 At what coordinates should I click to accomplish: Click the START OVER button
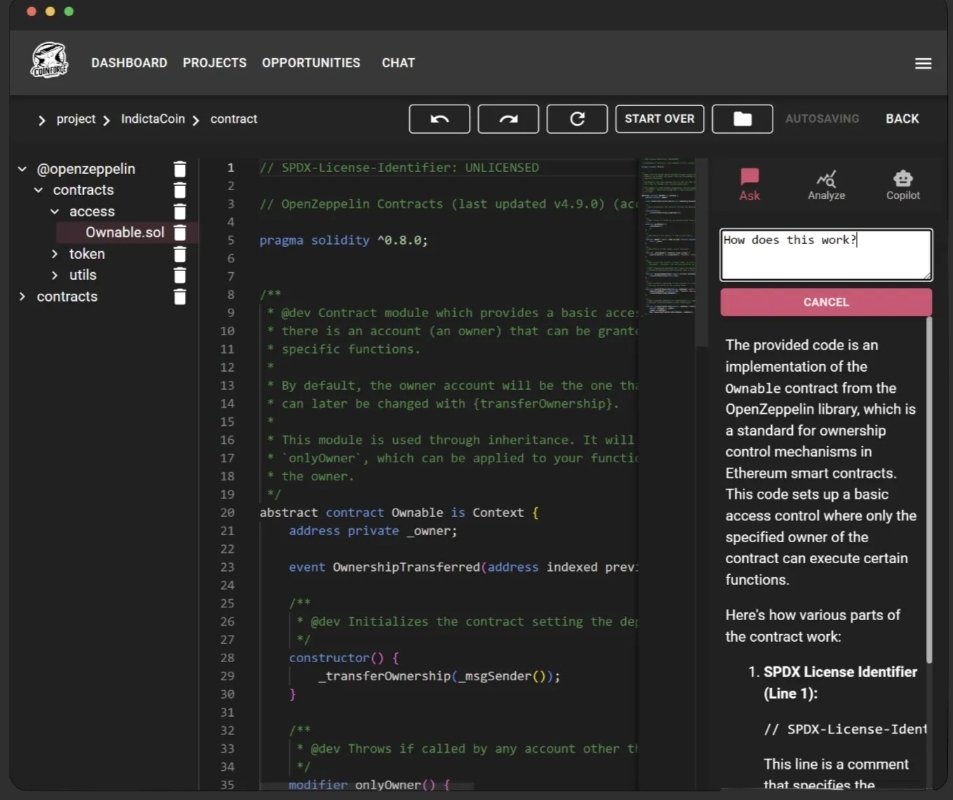[x=659, y=119]
